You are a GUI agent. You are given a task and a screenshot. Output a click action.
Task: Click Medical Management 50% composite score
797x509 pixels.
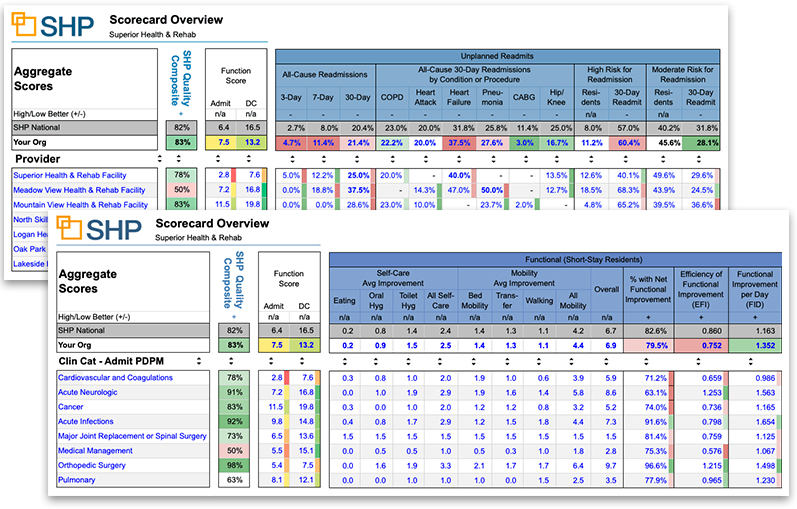[x=234, y=451]
